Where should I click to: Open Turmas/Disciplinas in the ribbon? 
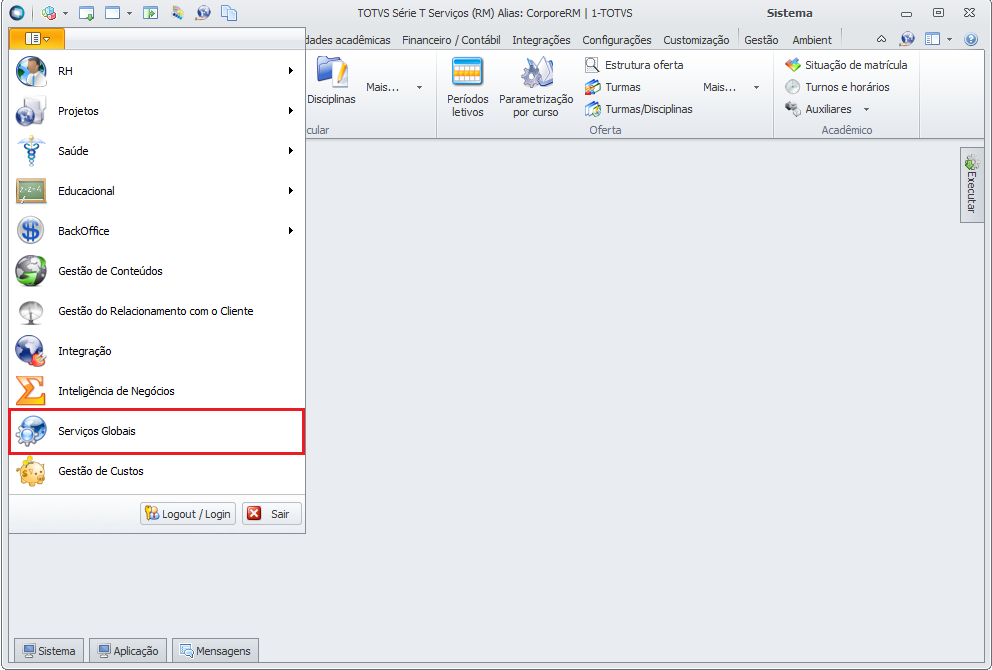click(639, 109)
